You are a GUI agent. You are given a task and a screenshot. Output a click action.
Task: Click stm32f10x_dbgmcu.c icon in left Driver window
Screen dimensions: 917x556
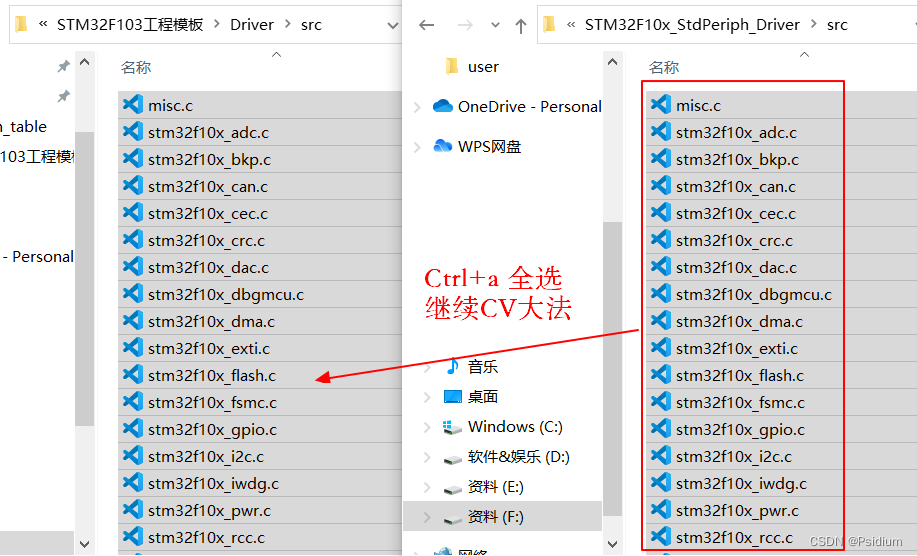[x=133, y=293]
